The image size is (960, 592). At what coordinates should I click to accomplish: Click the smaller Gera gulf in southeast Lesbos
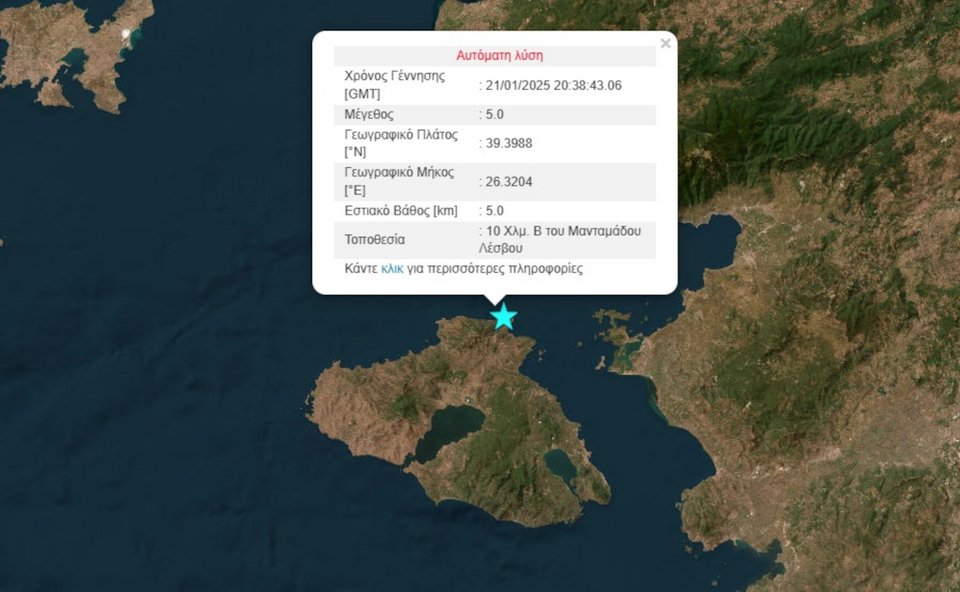click(559, 464)
